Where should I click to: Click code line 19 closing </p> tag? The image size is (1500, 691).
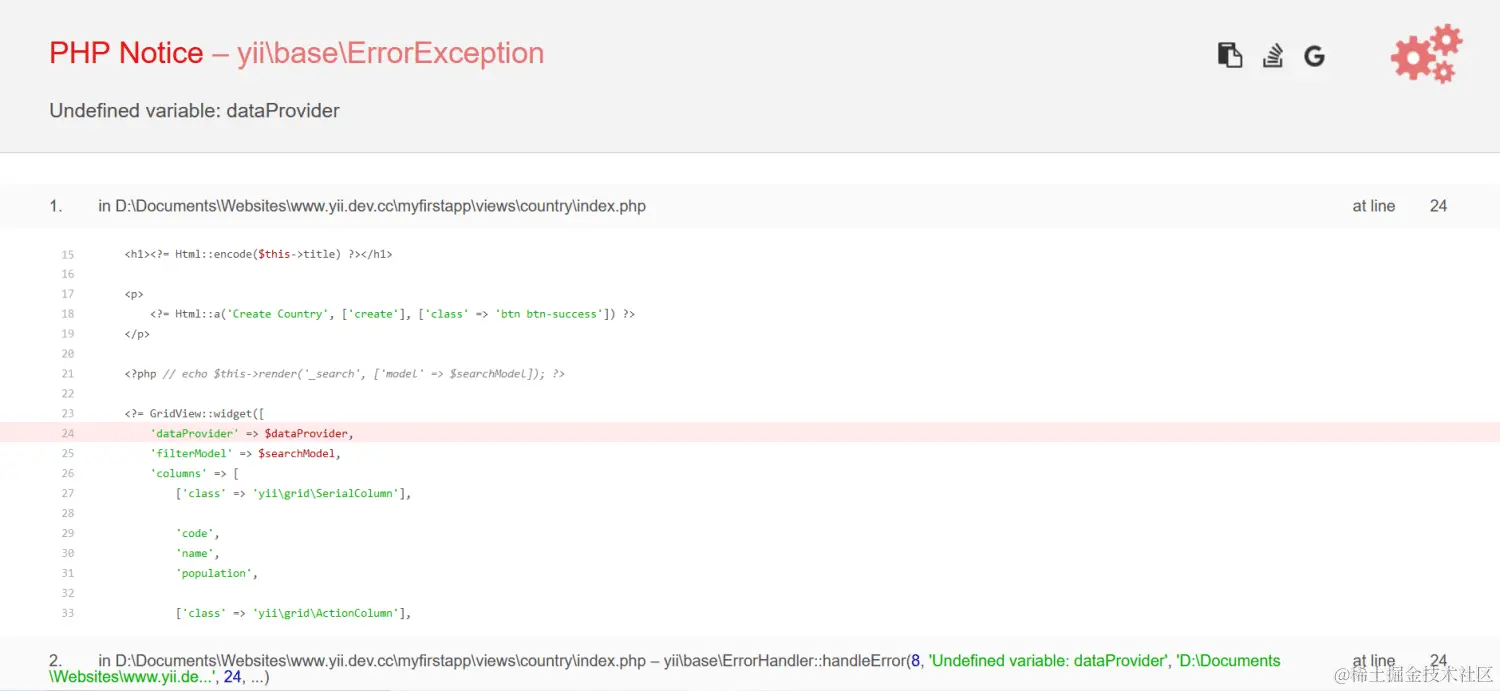tap(137, 334)
